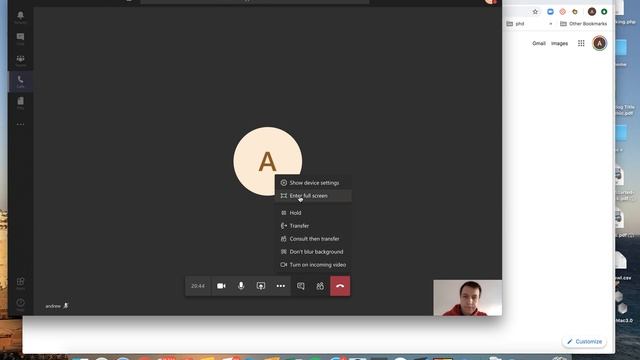Select Transfer in the call menu
The image size is (640, 360).
313,226
